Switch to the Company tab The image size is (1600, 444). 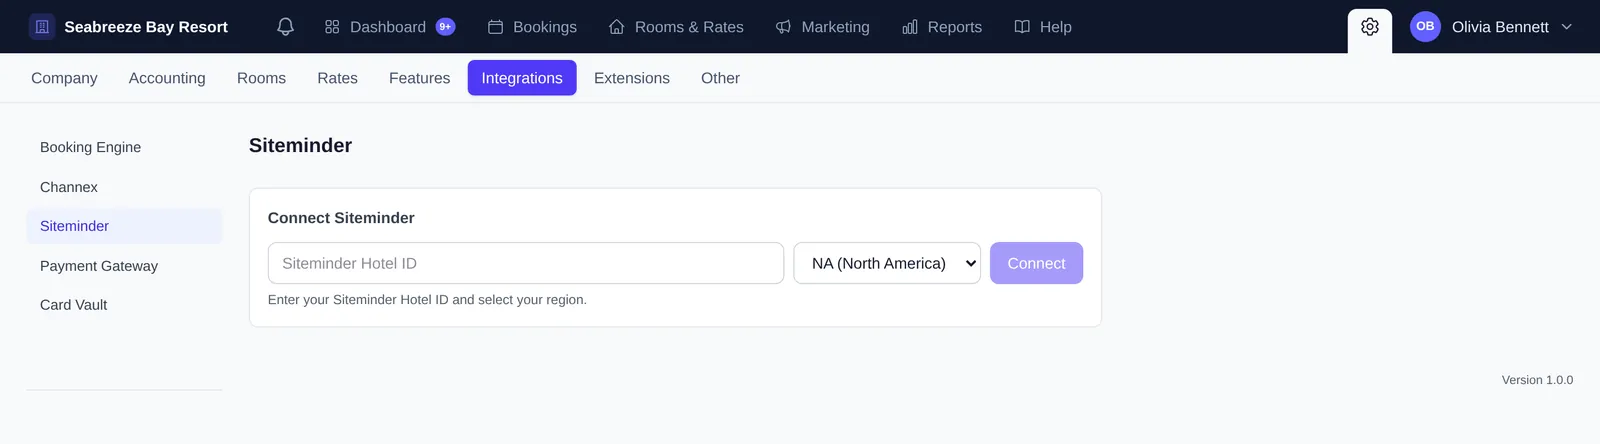point(64,78)
